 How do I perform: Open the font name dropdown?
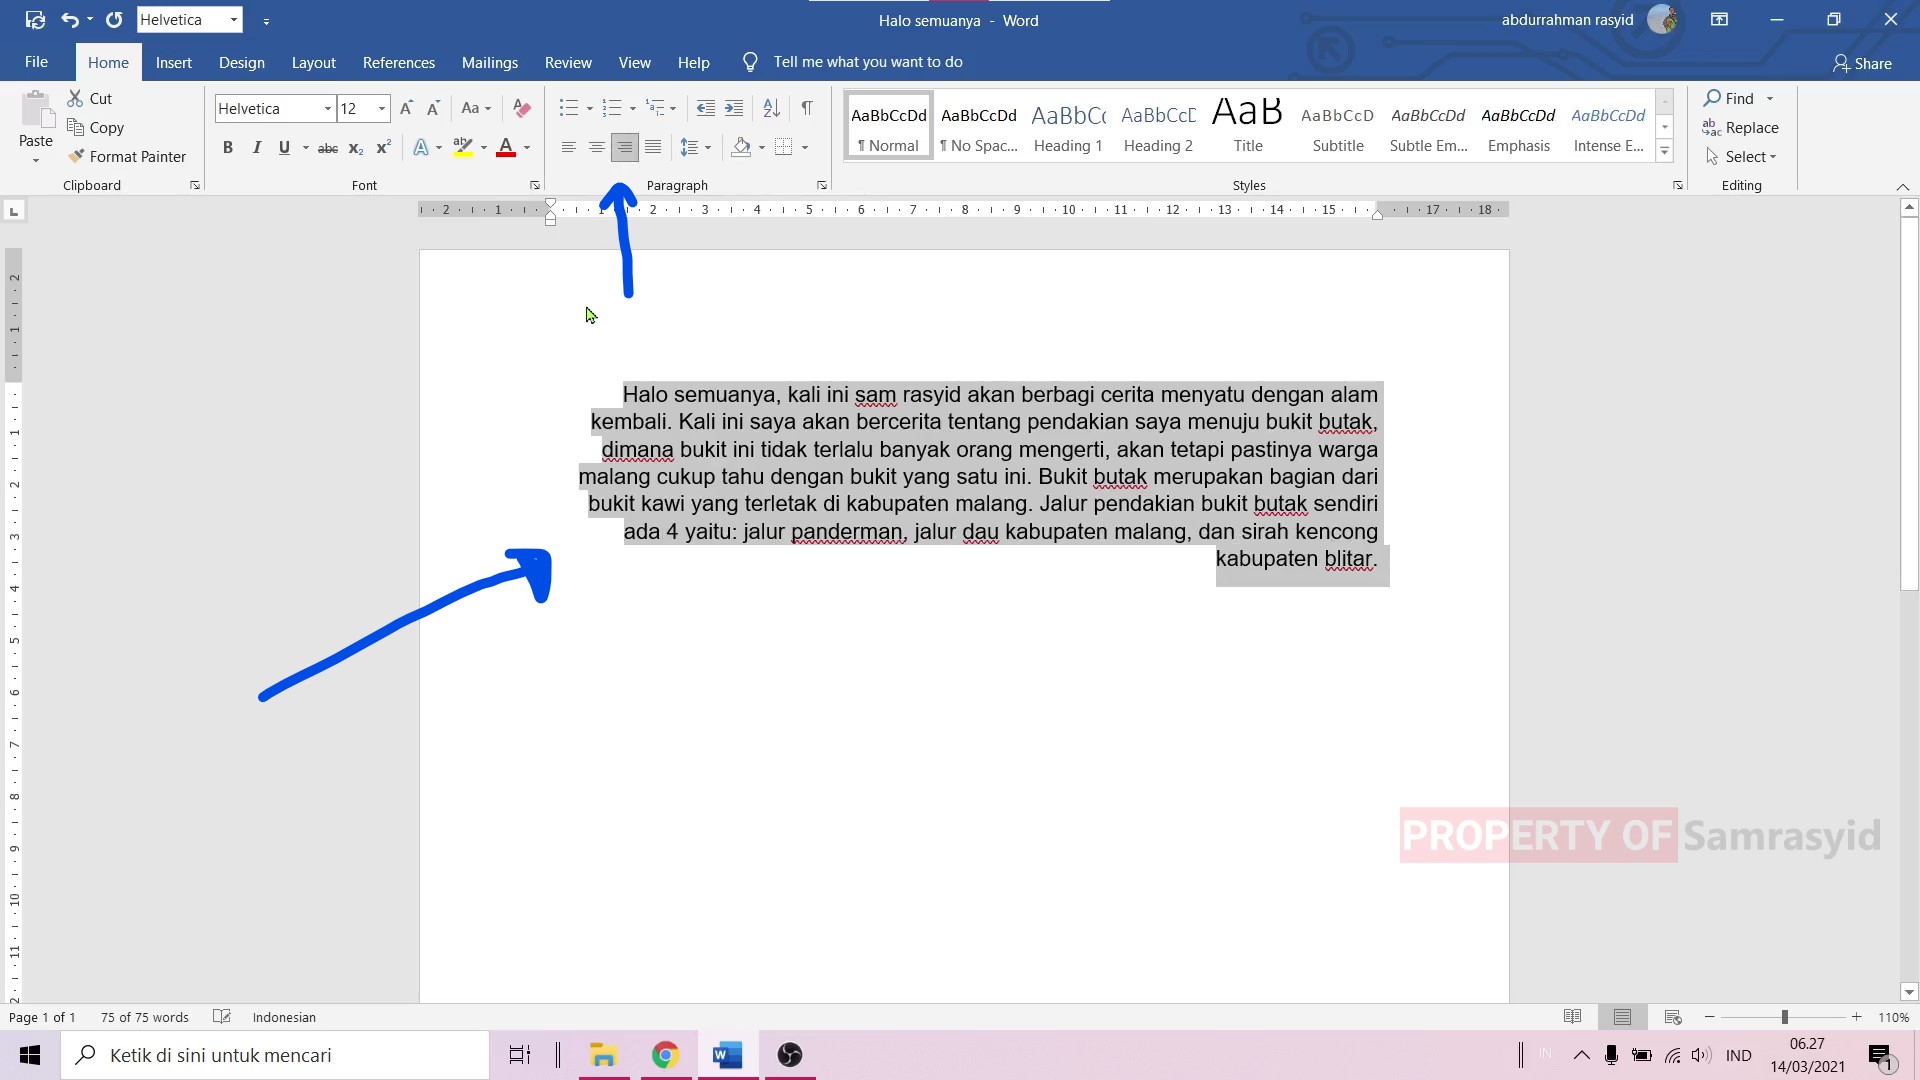(x=327, y=108)
